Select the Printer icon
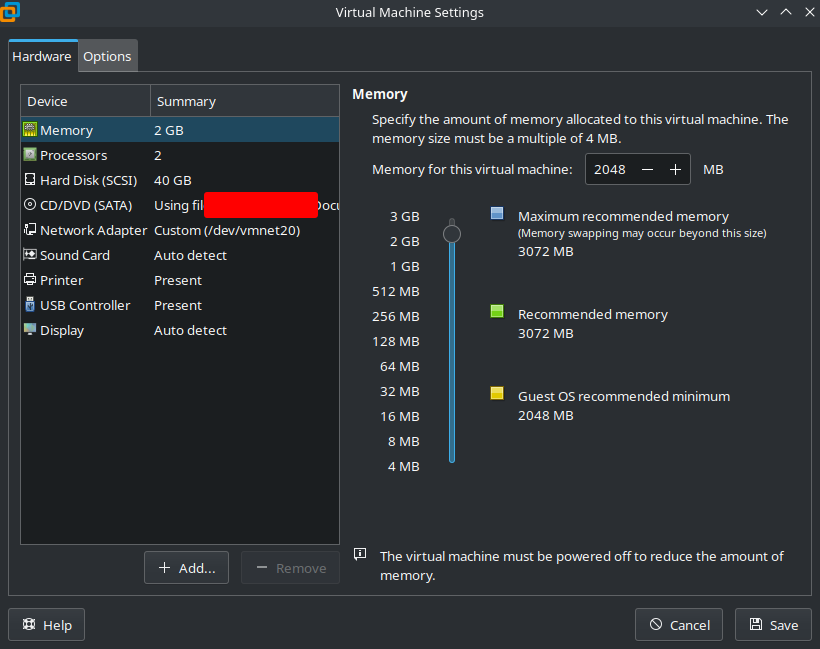 30,280
